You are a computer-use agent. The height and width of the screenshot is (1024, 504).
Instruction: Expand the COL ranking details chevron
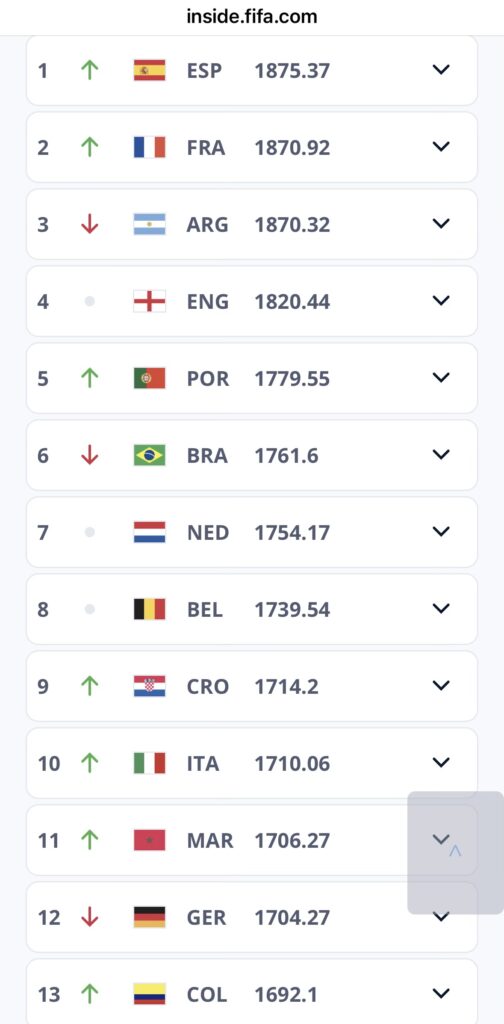(441, 993)
